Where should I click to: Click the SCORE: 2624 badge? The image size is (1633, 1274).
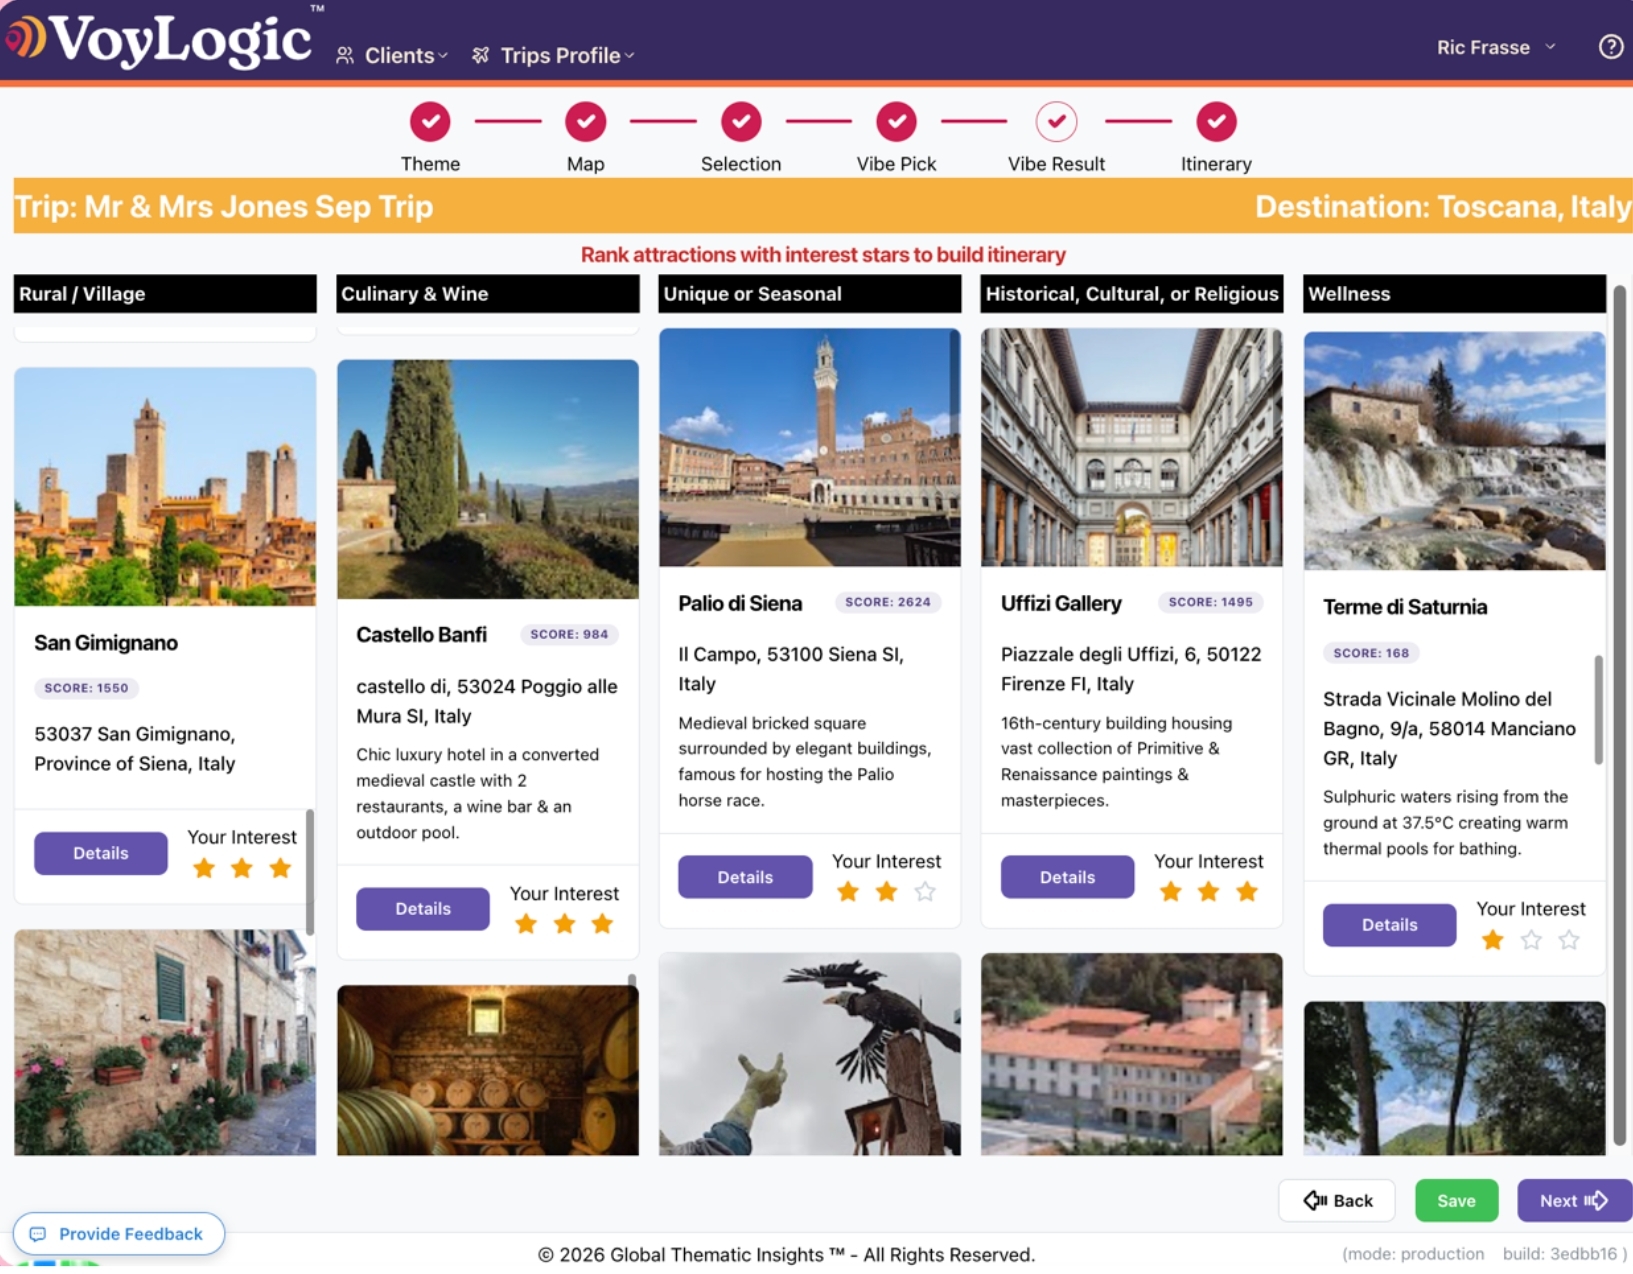[888, 602]
